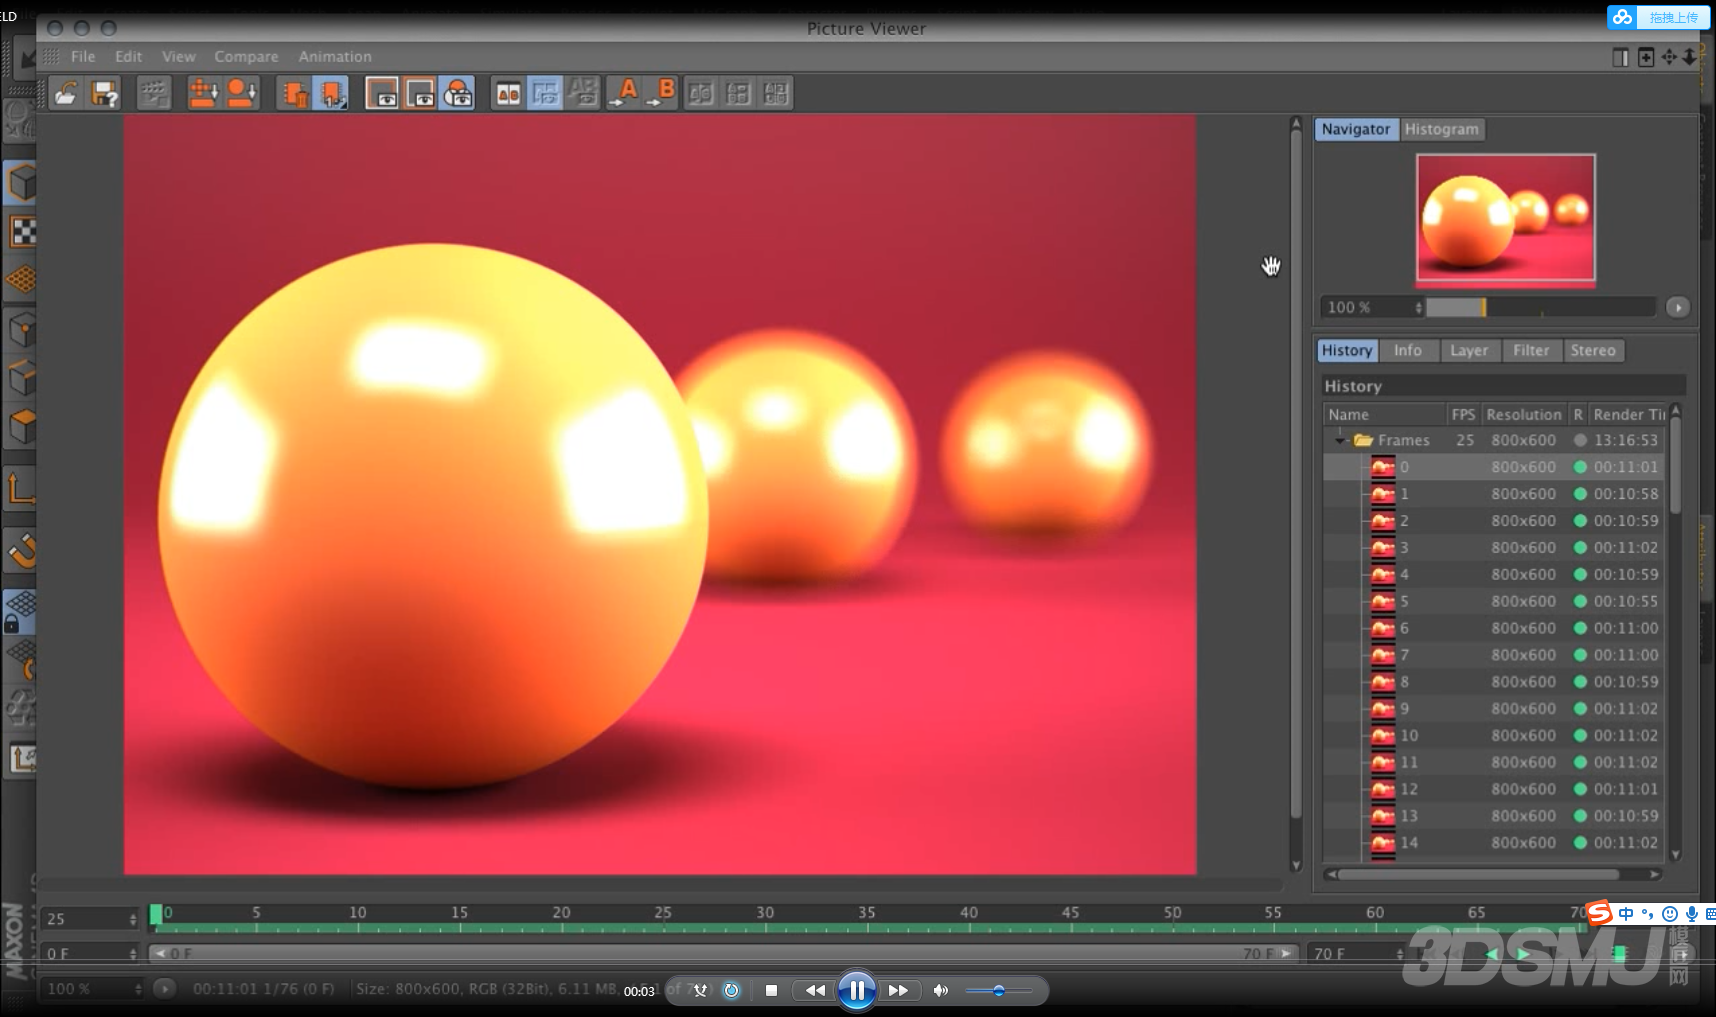Click the Save As disk icon
The width and height of the screenshot is (1716, 1017).
(x=104, y=93)
